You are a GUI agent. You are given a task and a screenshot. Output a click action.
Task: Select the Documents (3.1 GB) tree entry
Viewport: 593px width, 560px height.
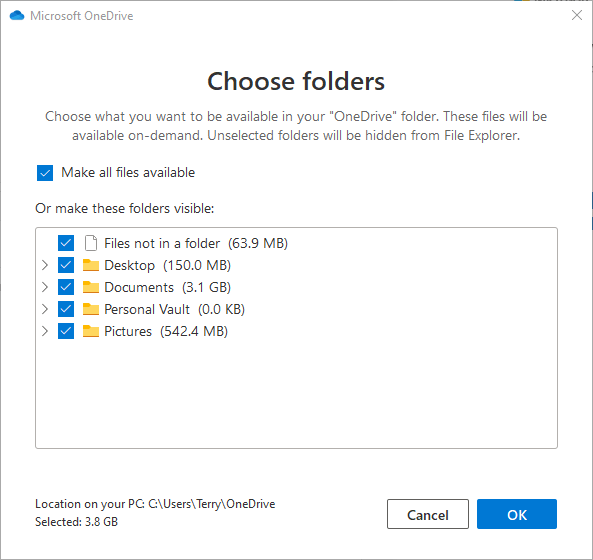tap(168, 287)
